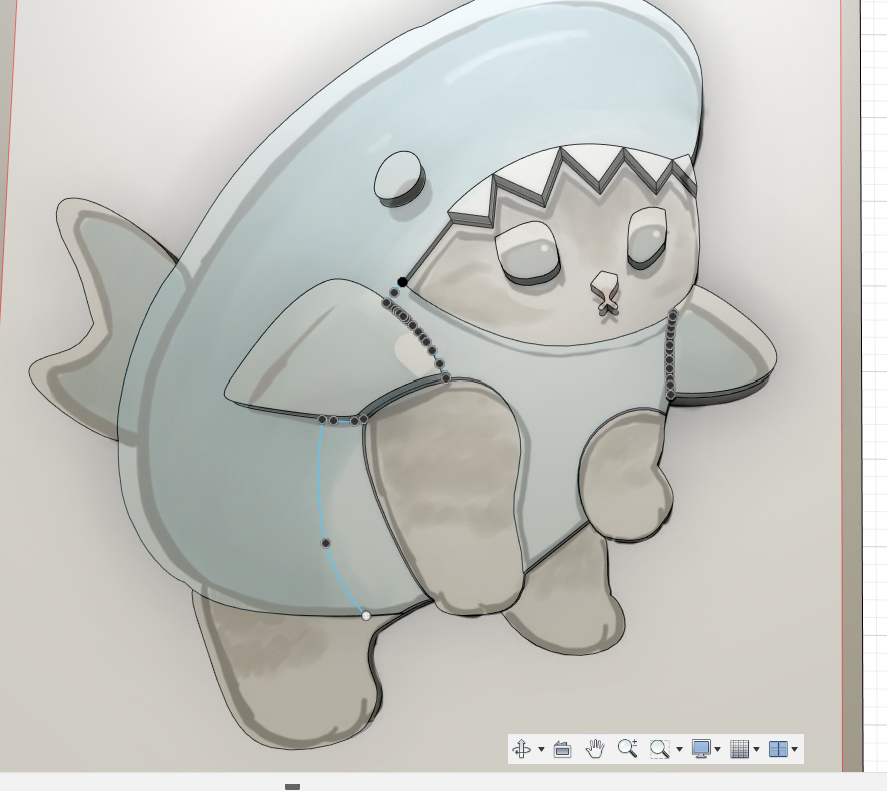This screenshot has height=791, width=887.
Task: Select the spline handle point on blue curve midsection
Action: pos(326,543)
